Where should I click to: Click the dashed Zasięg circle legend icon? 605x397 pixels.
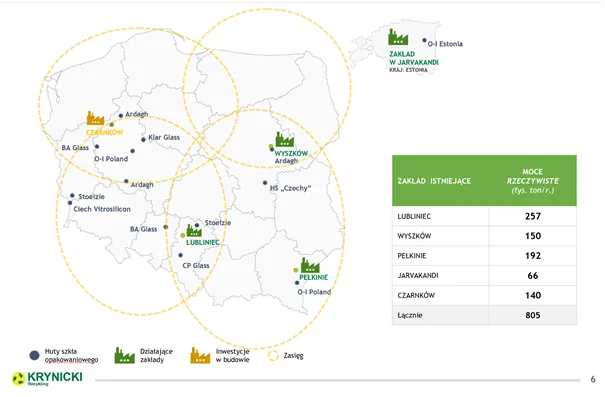[x=273, y=356]
